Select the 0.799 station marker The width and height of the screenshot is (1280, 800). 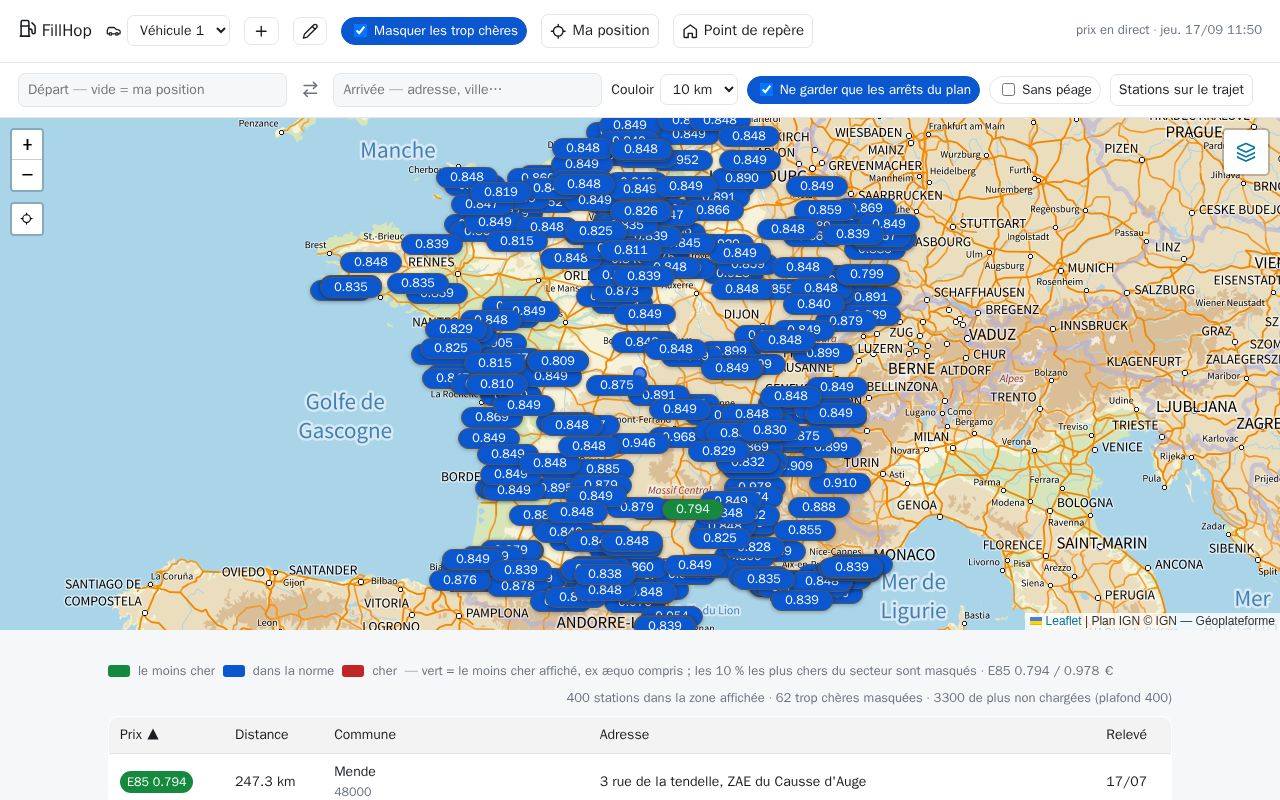pos(867,274)
